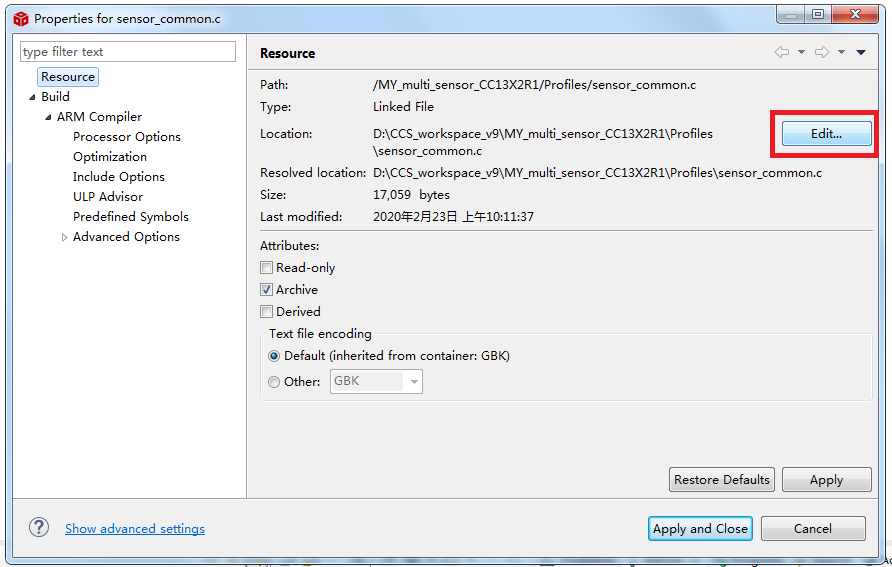Focus the type filter text field
Image resolution: width=892 pixels, height=567 pixels.
click(128, 52)
